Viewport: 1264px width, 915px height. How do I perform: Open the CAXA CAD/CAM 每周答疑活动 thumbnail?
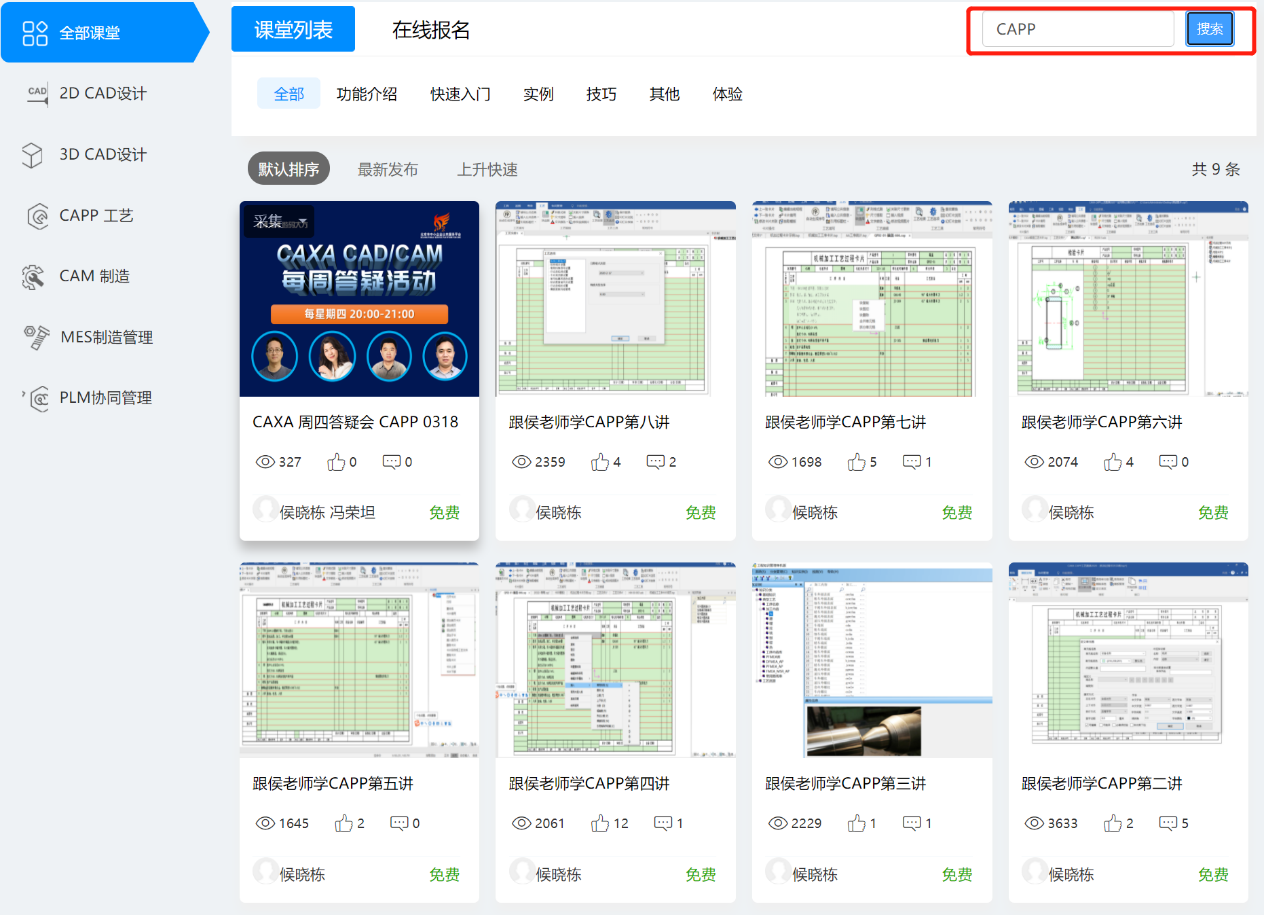click(x=359, y=299)
